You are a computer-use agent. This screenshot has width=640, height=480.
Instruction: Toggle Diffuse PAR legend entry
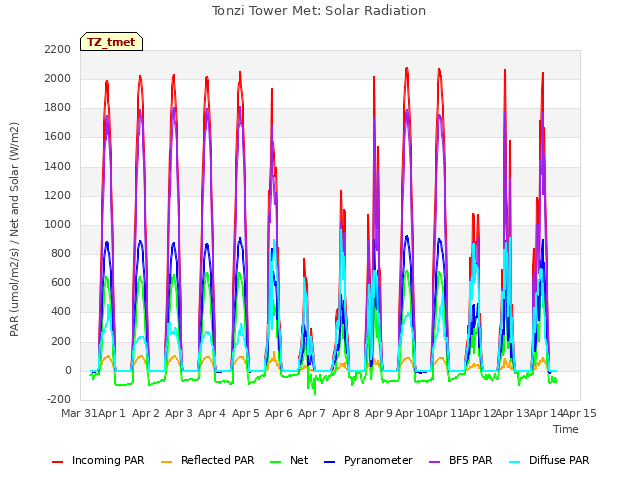pos(549,460)
